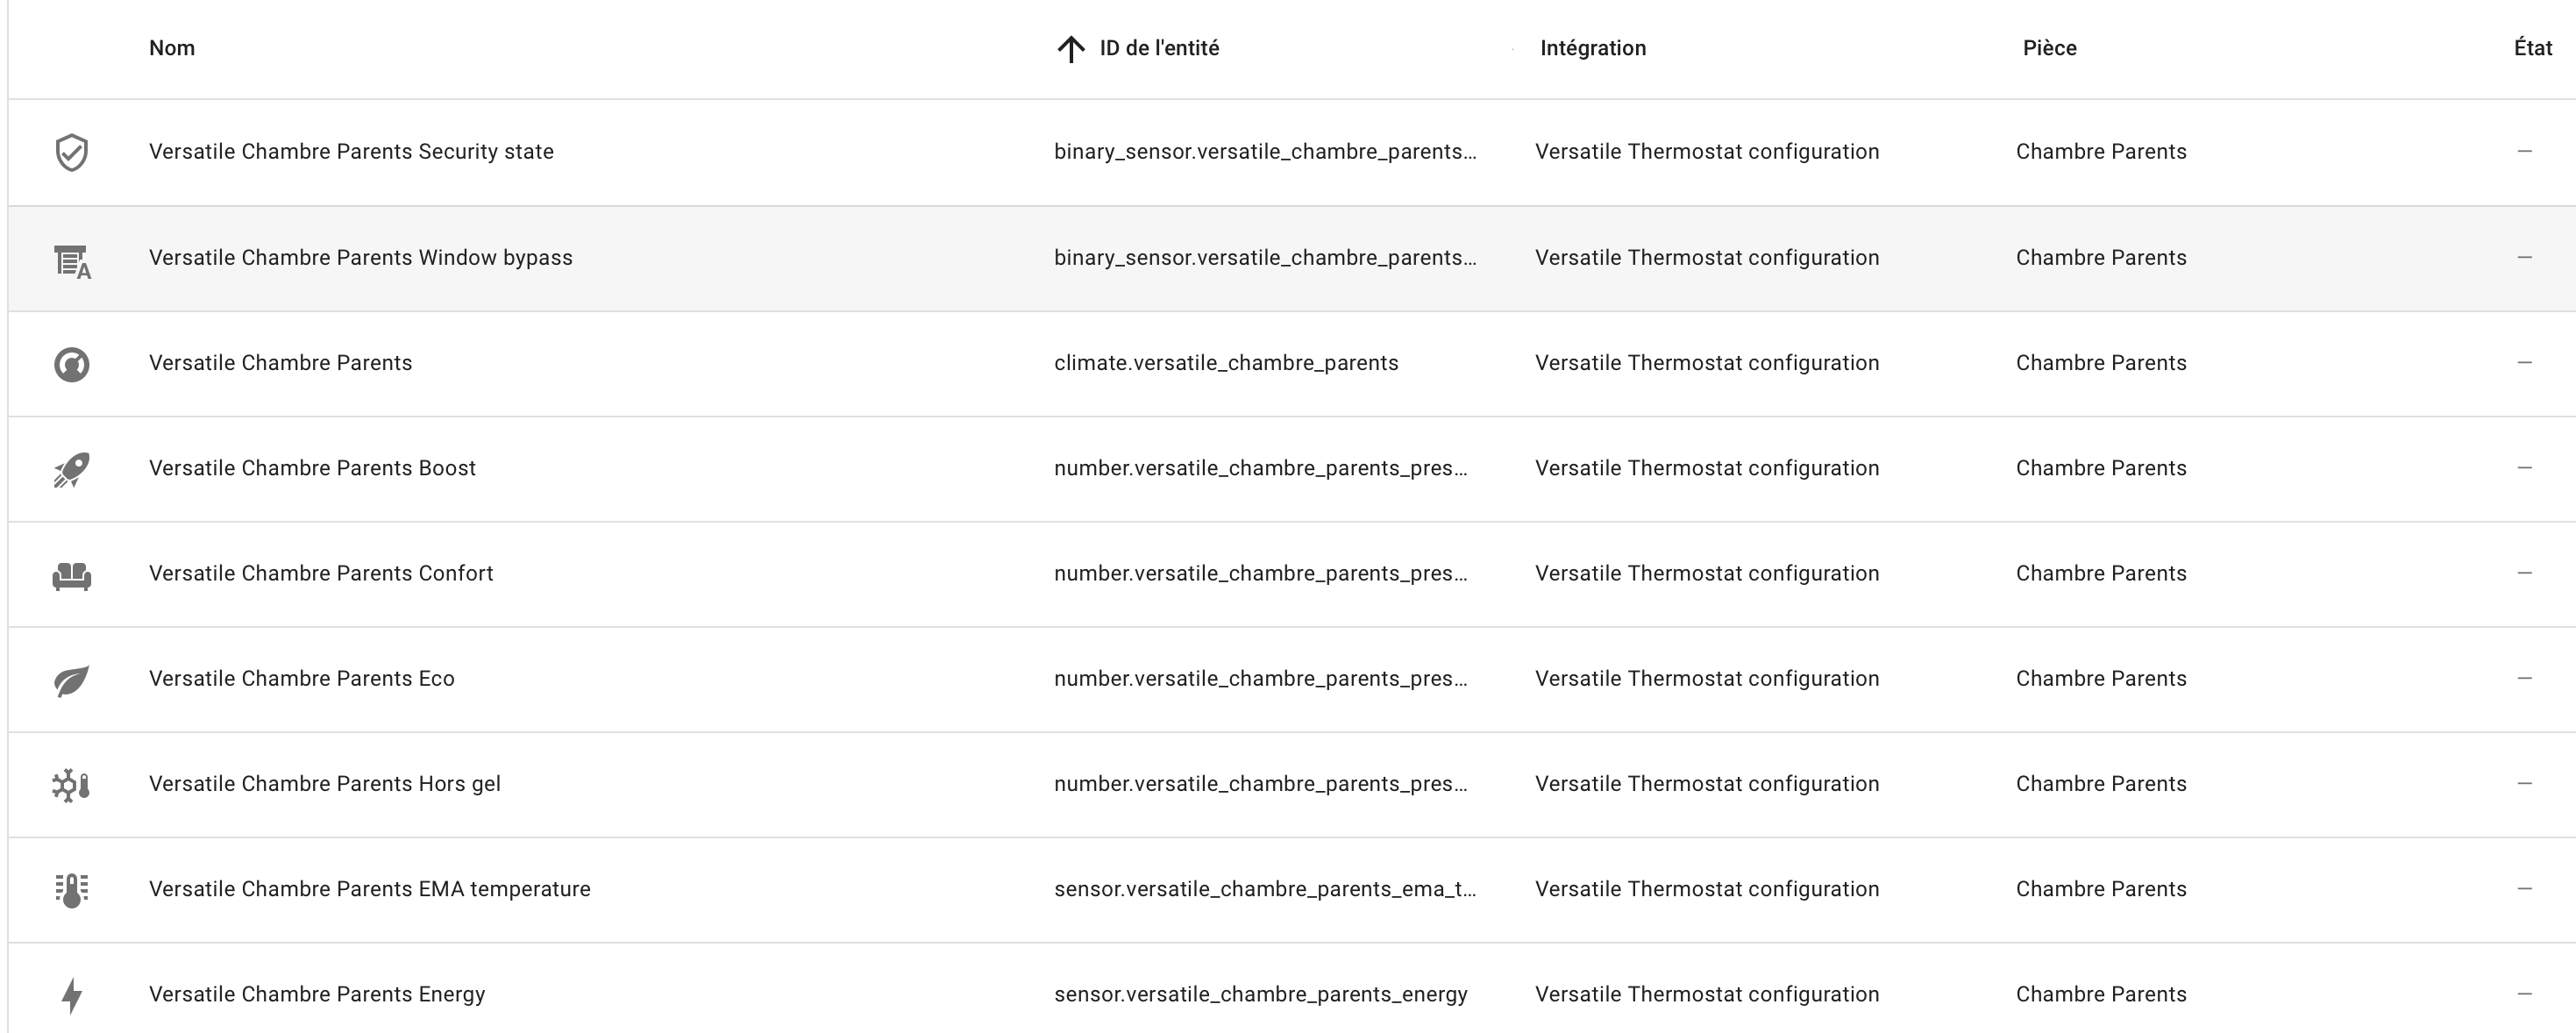2576x1033 pixels.
Task: Open Versatile Chambre Parents Eco entity
Action: pyautogui.click(x=302, y=678)
